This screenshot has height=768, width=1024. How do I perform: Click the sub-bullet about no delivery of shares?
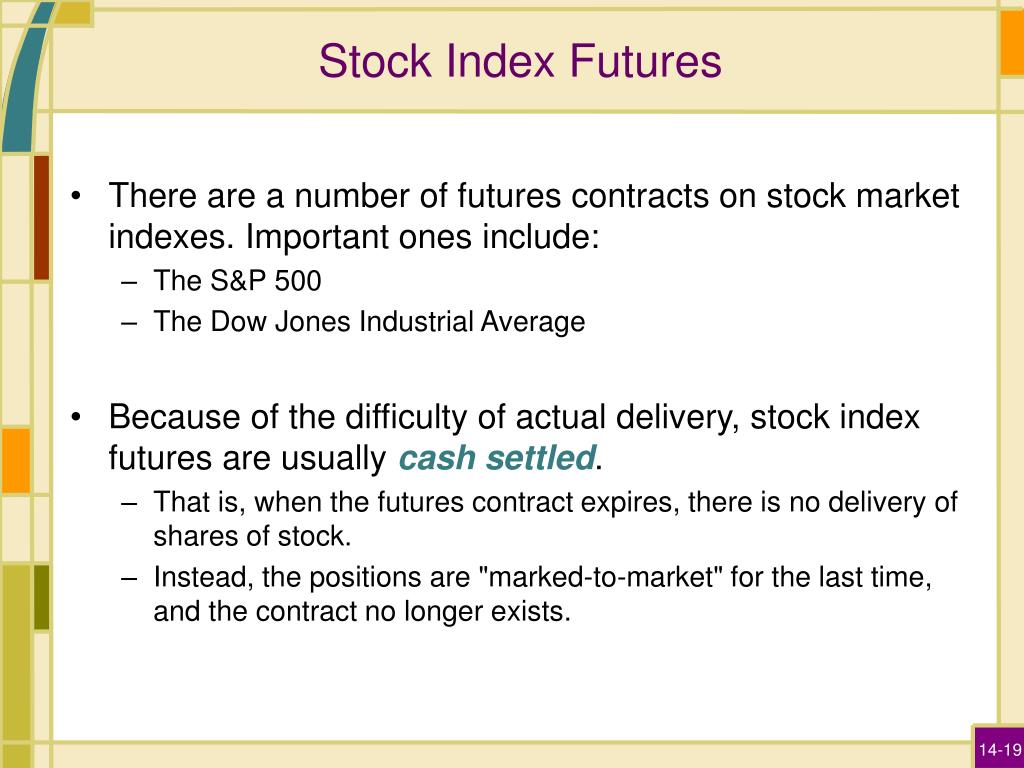[555, 519]
